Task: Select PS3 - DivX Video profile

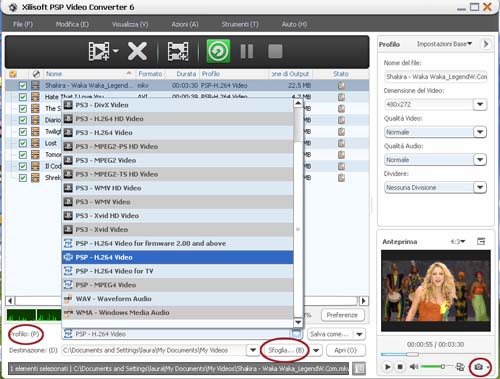Action: [177, 105]
